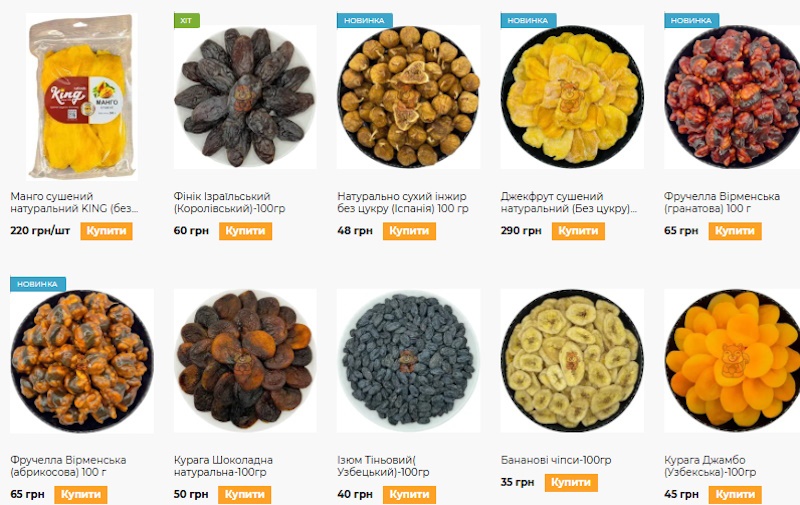Click Купити for the 60 грн dates
The image size is (800, 505).
tap(245, 231)
